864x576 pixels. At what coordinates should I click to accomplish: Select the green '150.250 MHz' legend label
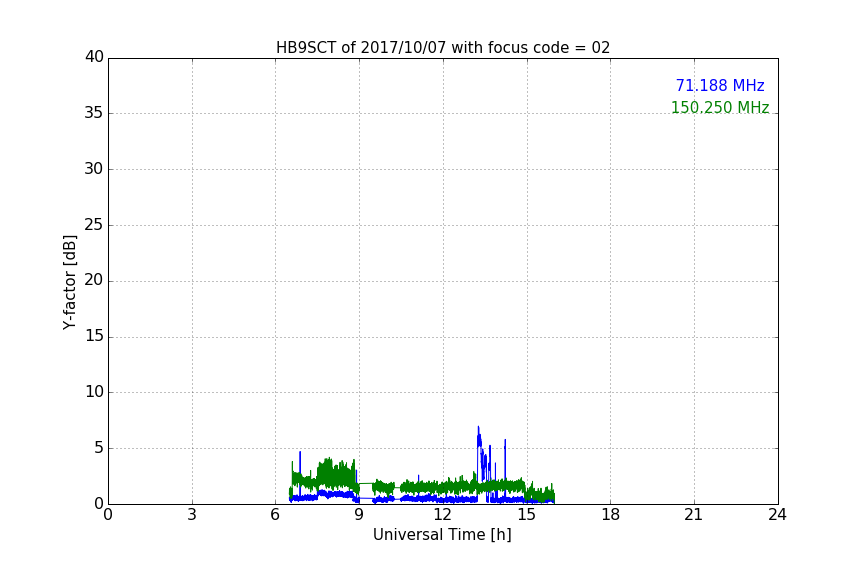pyautogui.click(x=720, y=107)
